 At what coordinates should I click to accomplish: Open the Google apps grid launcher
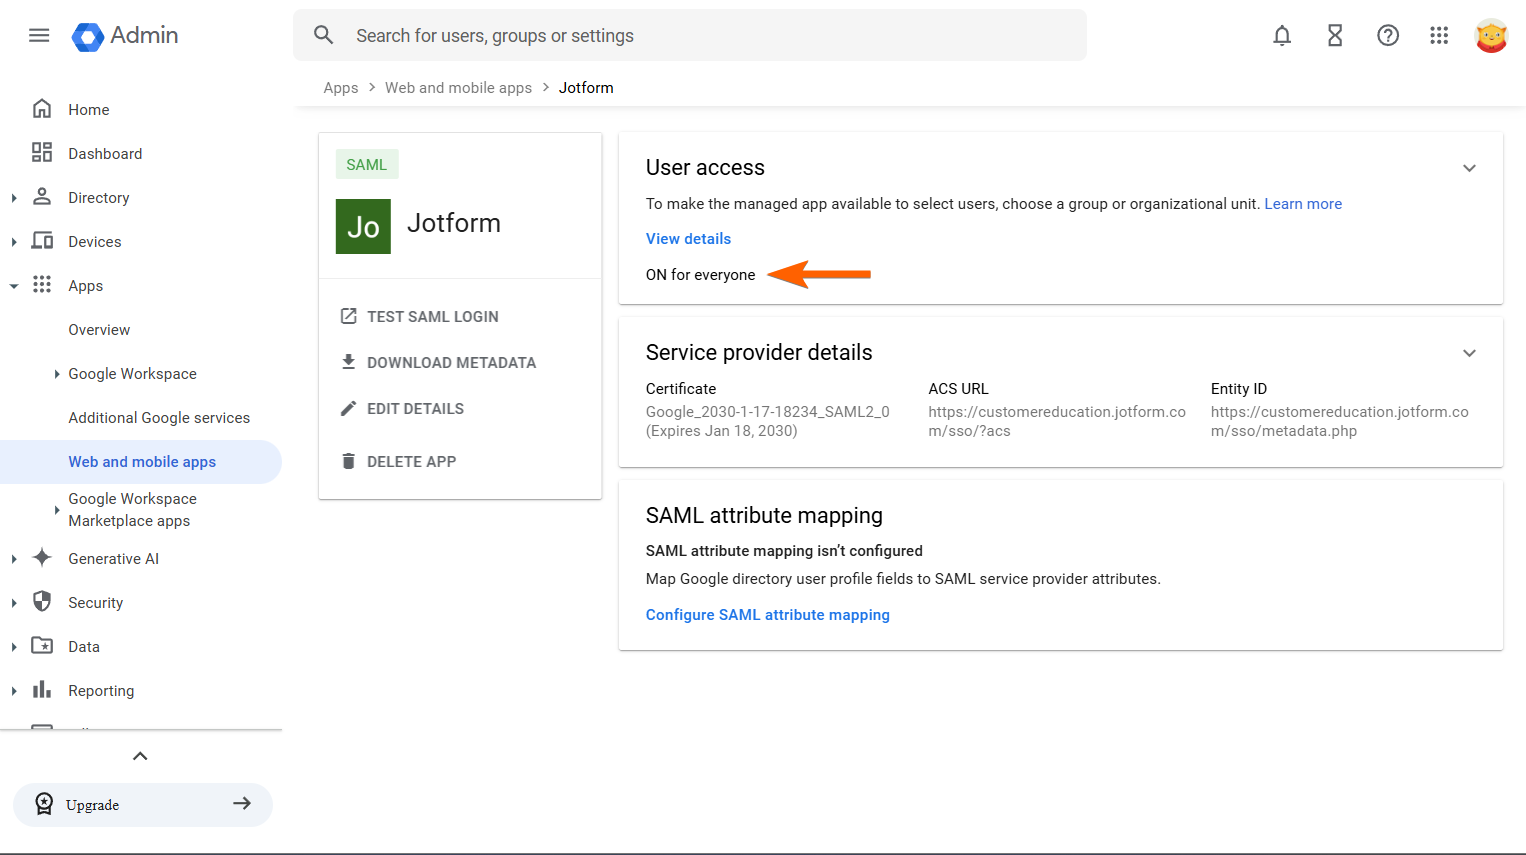1439,36
